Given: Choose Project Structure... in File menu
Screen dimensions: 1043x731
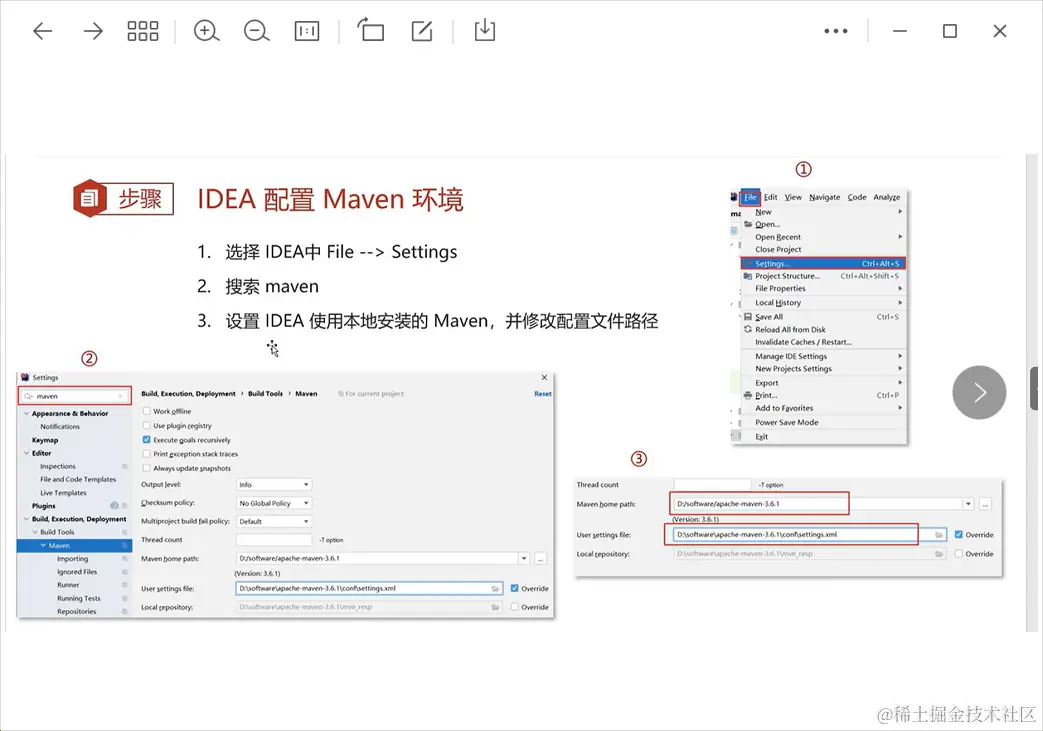Looking at the screenshot, I should pyautogui.click(x=823, y=276).
